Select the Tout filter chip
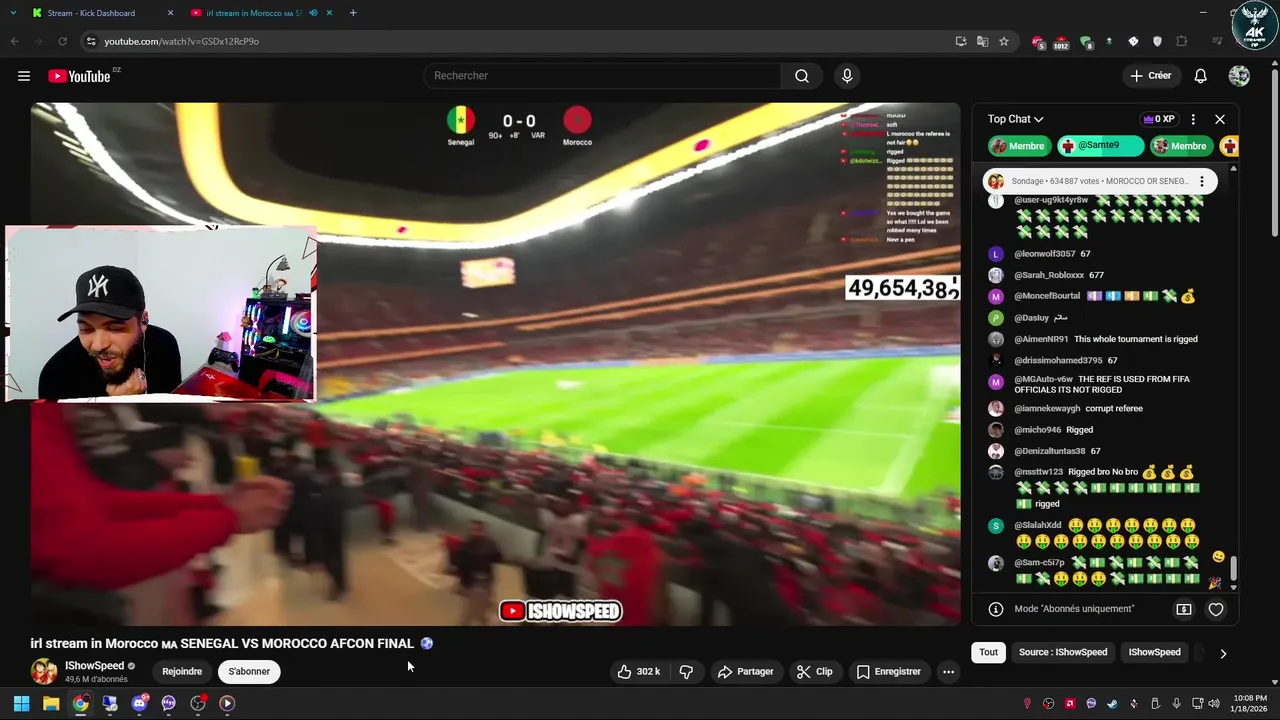This screenshot has width=1280, height=720. (988, 652)
